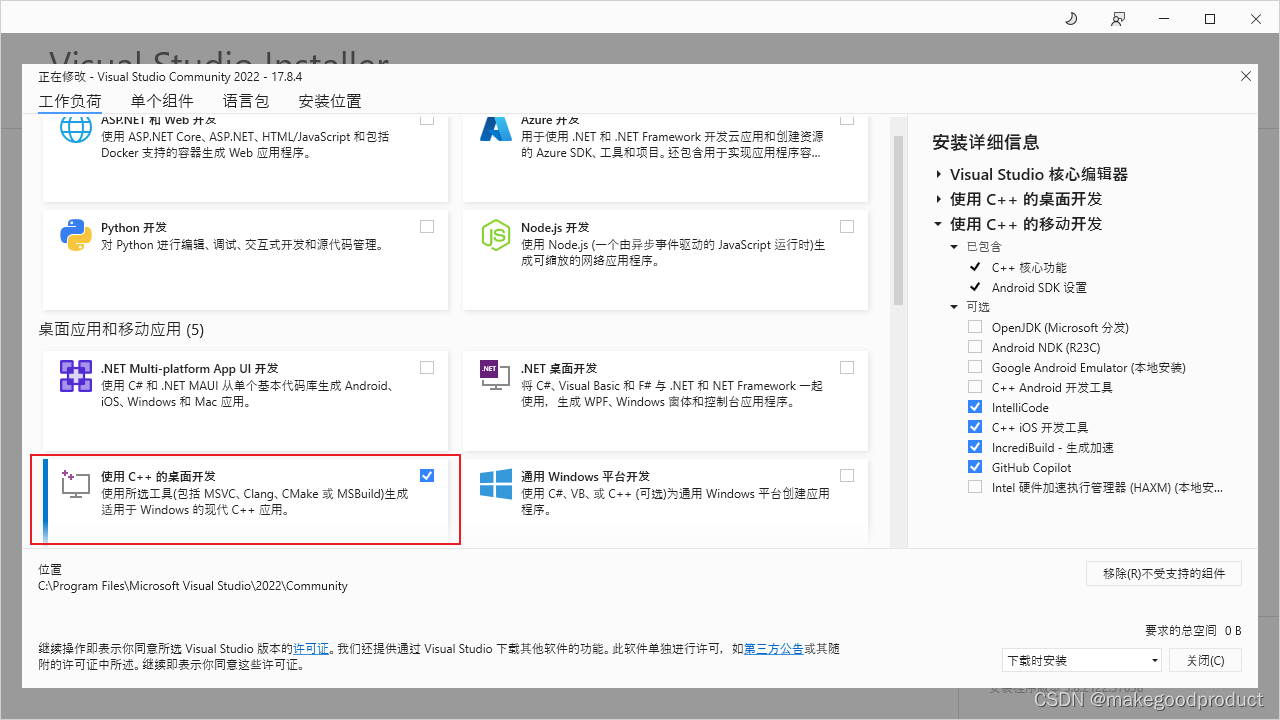Viewport: 1280px width, 720px height.
Task: Click the workloads list vertical scrollbar
Action: coord(898,220)
